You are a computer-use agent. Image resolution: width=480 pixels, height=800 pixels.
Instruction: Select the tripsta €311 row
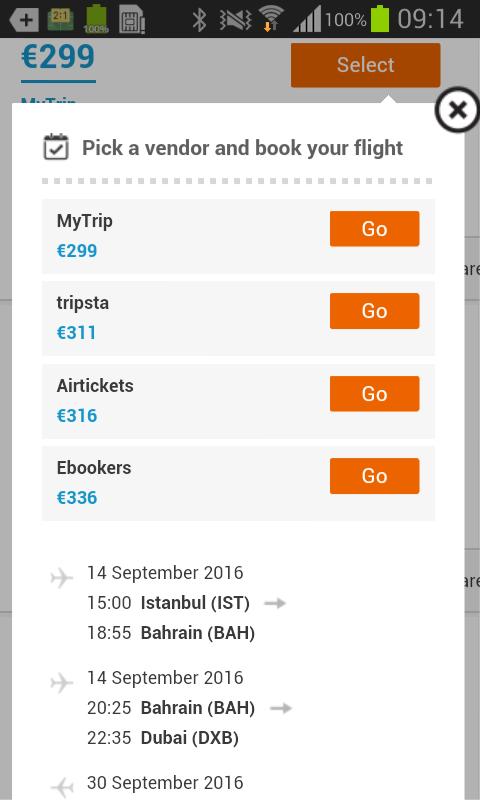pyautogui.click(x=238, y=318)
